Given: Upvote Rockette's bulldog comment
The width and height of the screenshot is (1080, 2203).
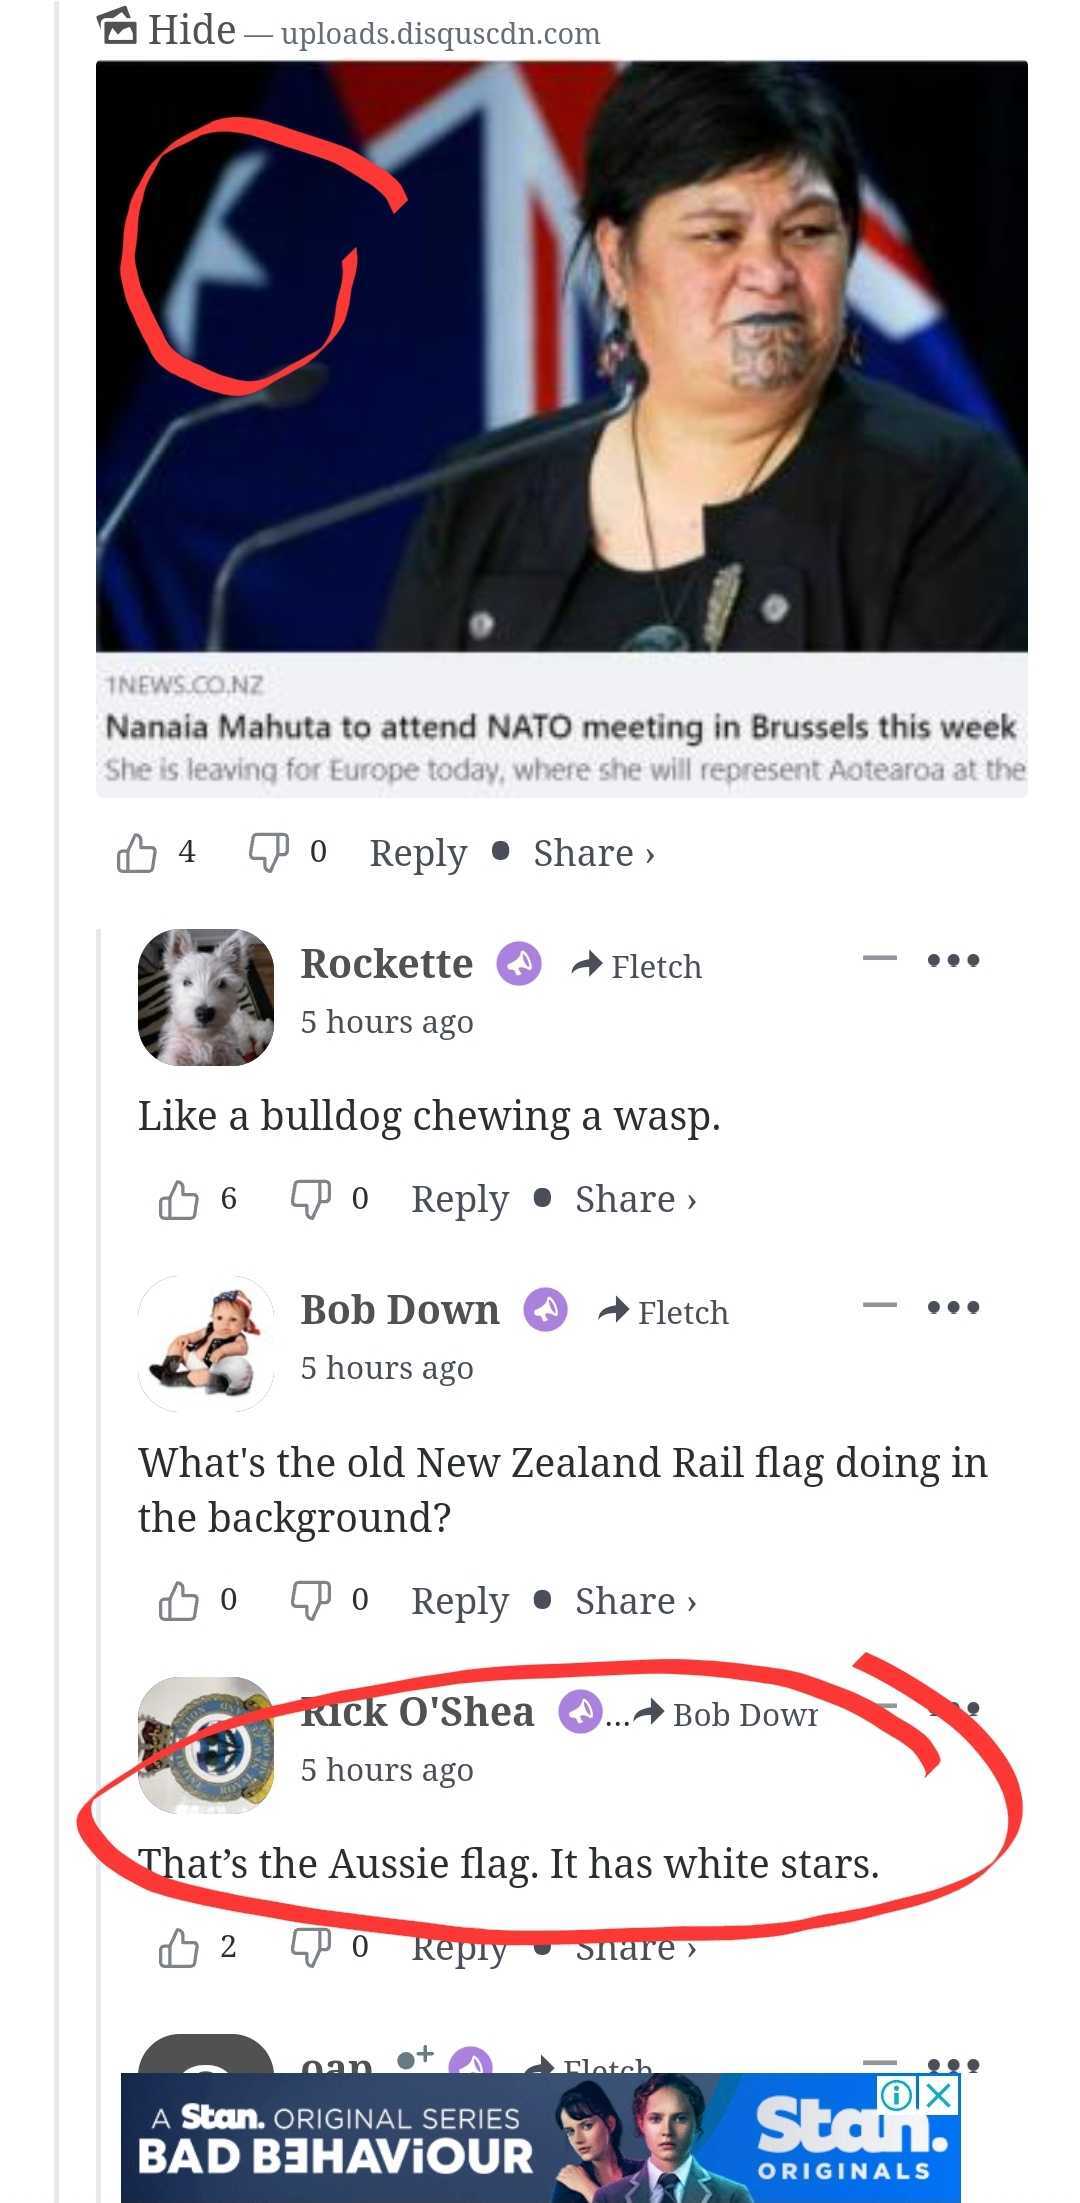Looking at the screenshot, I should click(179, 1199).
